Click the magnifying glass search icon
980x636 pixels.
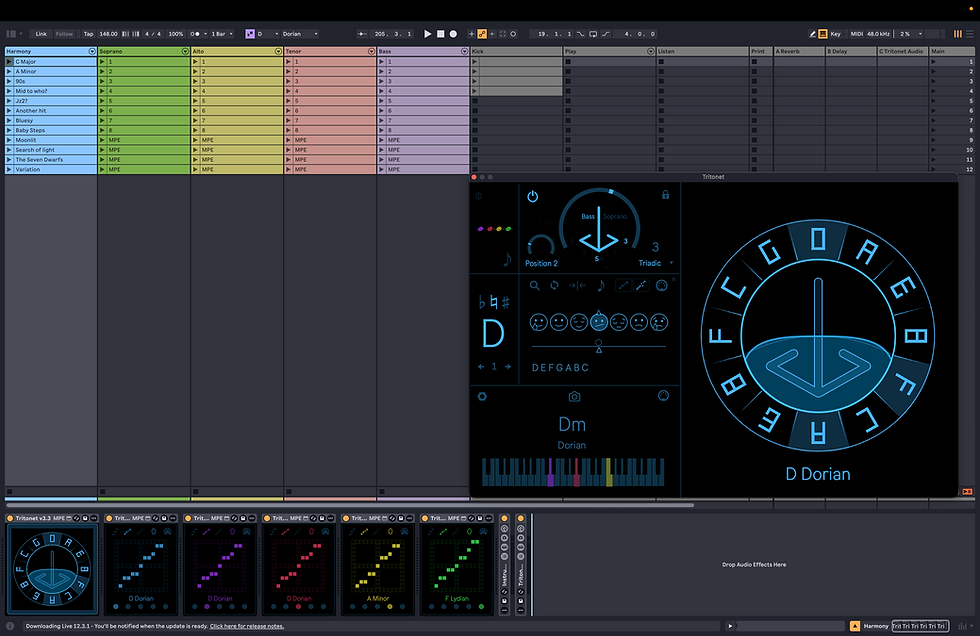click(x=535, y=286)
